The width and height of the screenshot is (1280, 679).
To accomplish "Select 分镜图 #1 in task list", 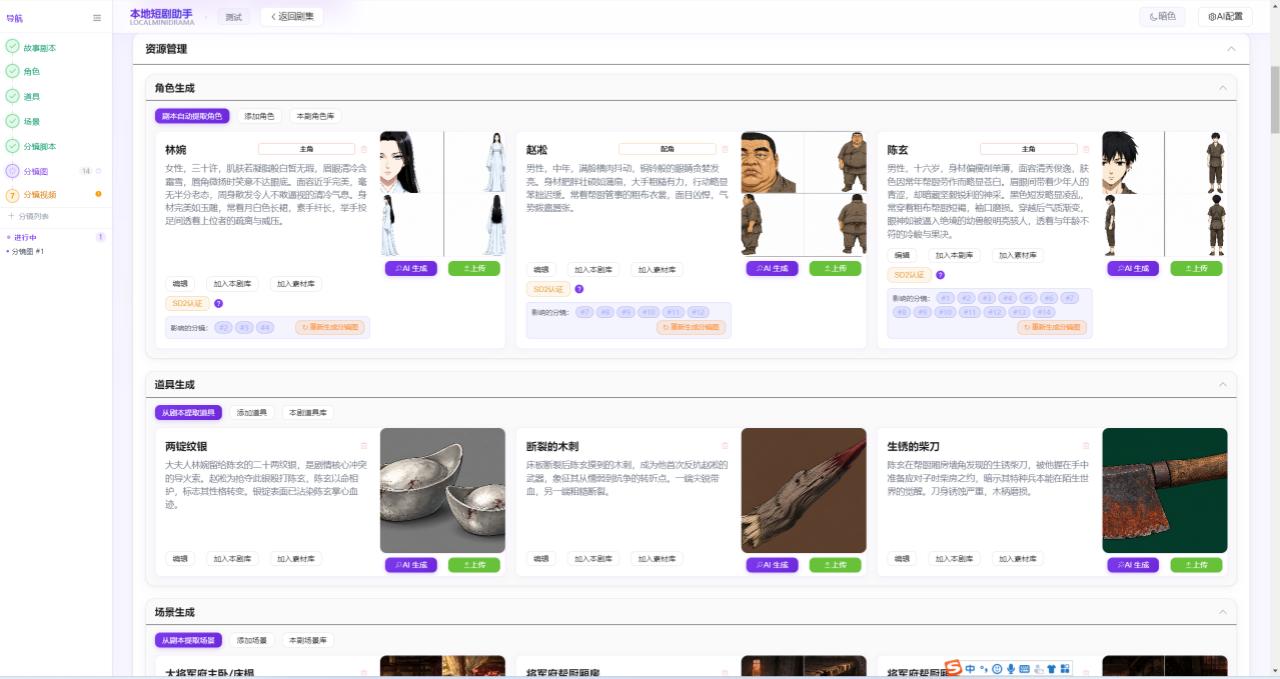I will coord(28,251).
